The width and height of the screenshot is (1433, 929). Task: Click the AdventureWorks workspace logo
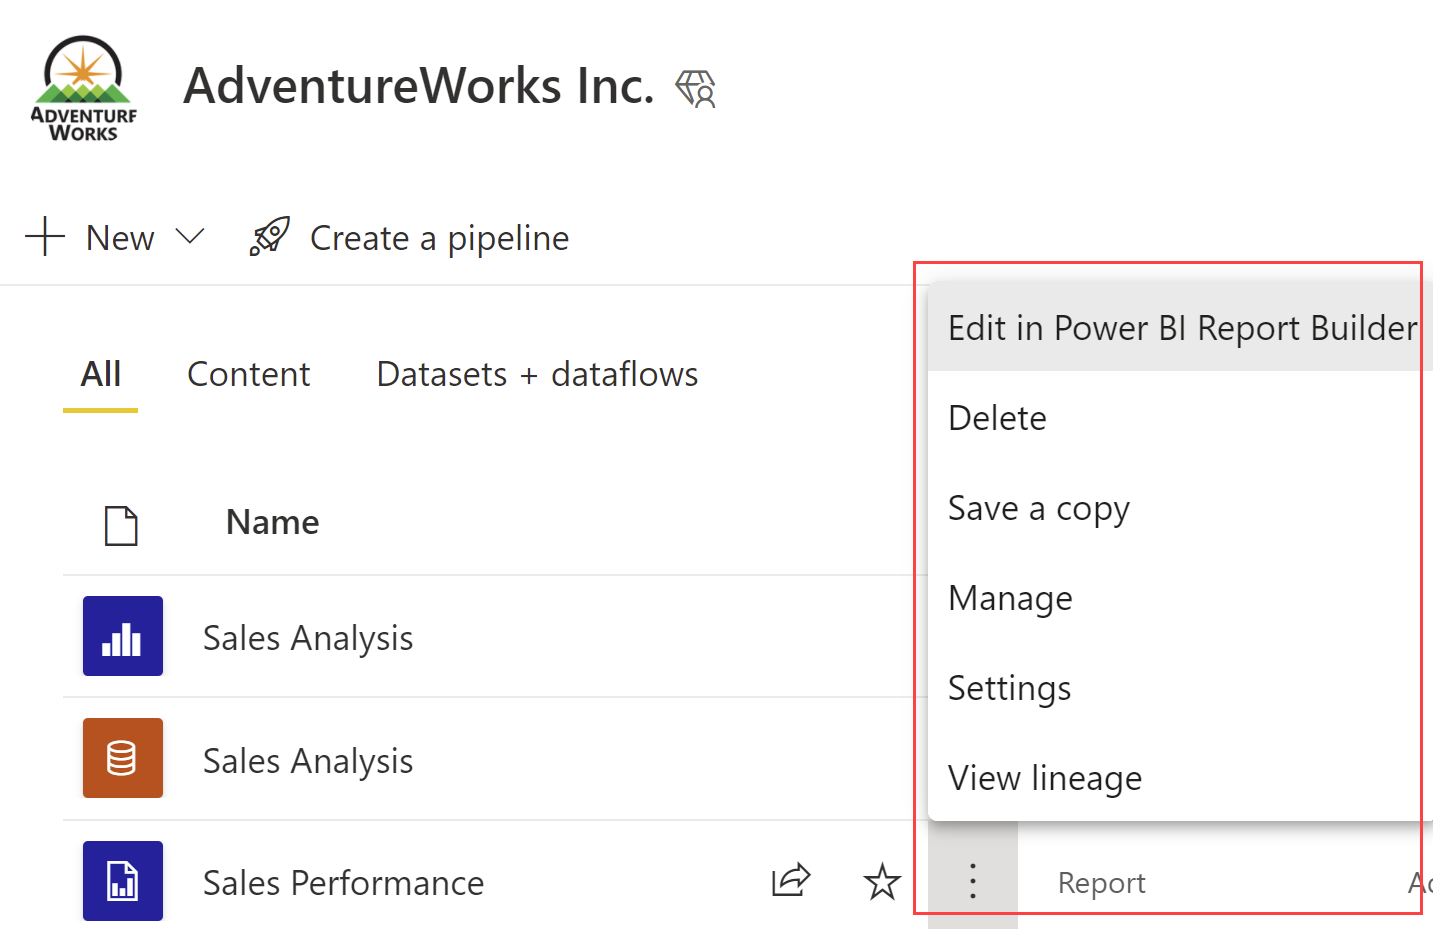pos(84,88)
